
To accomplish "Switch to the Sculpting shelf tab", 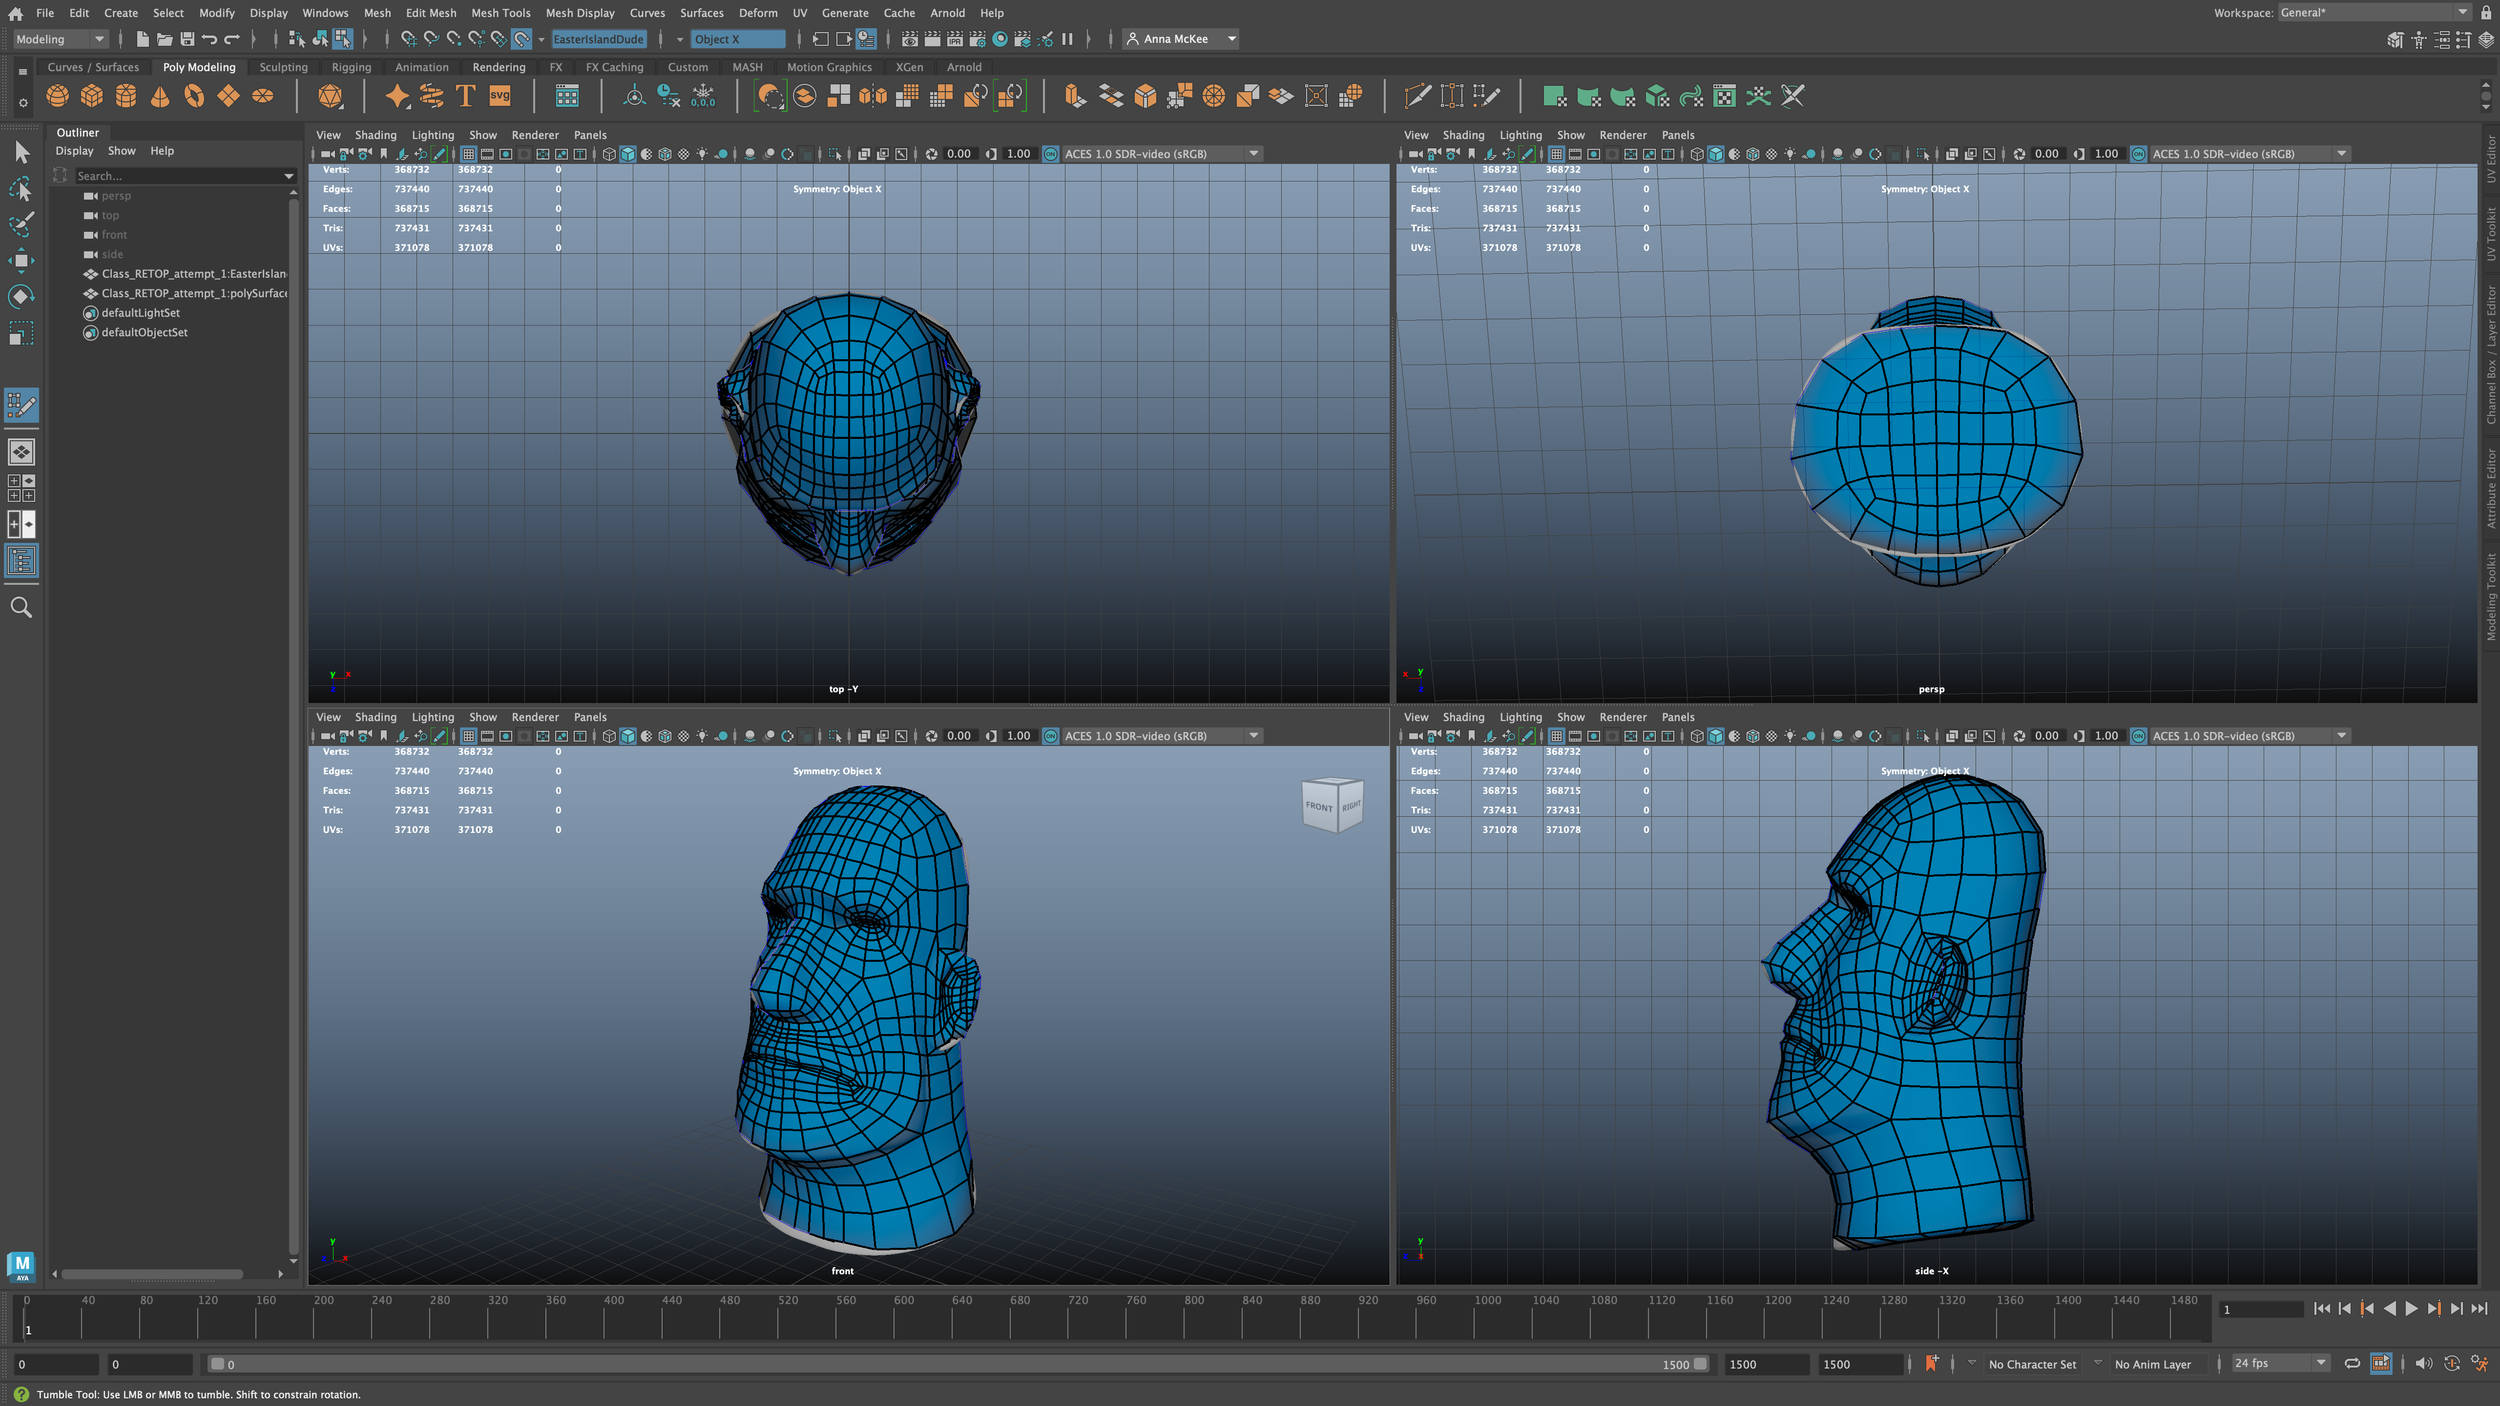I will click(283, 67).
